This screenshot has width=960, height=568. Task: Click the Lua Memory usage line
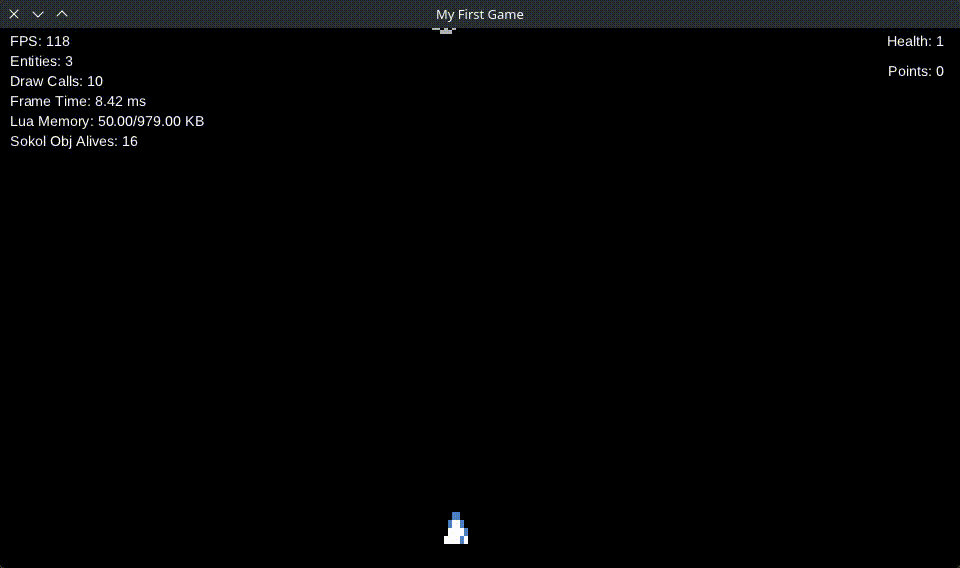(x=107, y=121)
